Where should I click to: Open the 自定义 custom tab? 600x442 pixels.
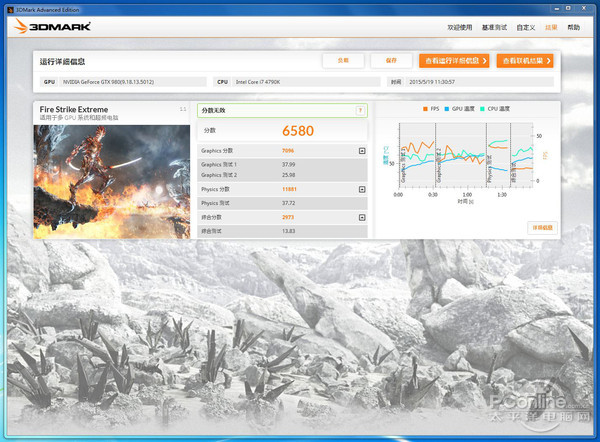click(x=526, y=27)
